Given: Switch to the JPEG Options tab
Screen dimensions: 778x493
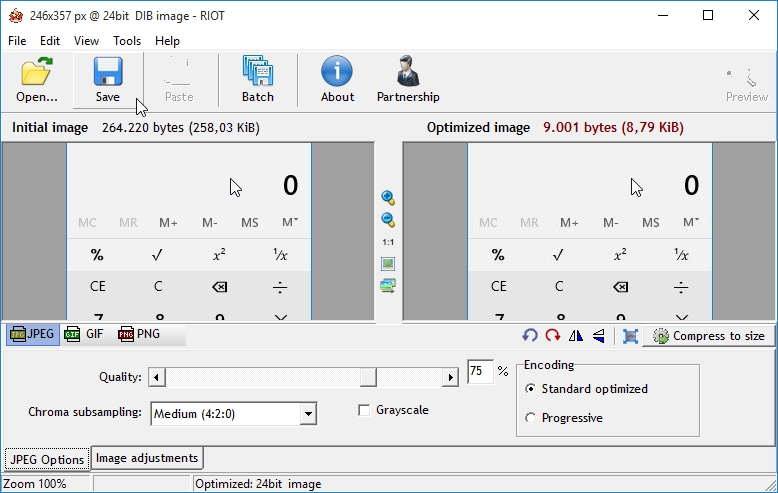Looking at the screenshot, I should click(x=47, y=459).
